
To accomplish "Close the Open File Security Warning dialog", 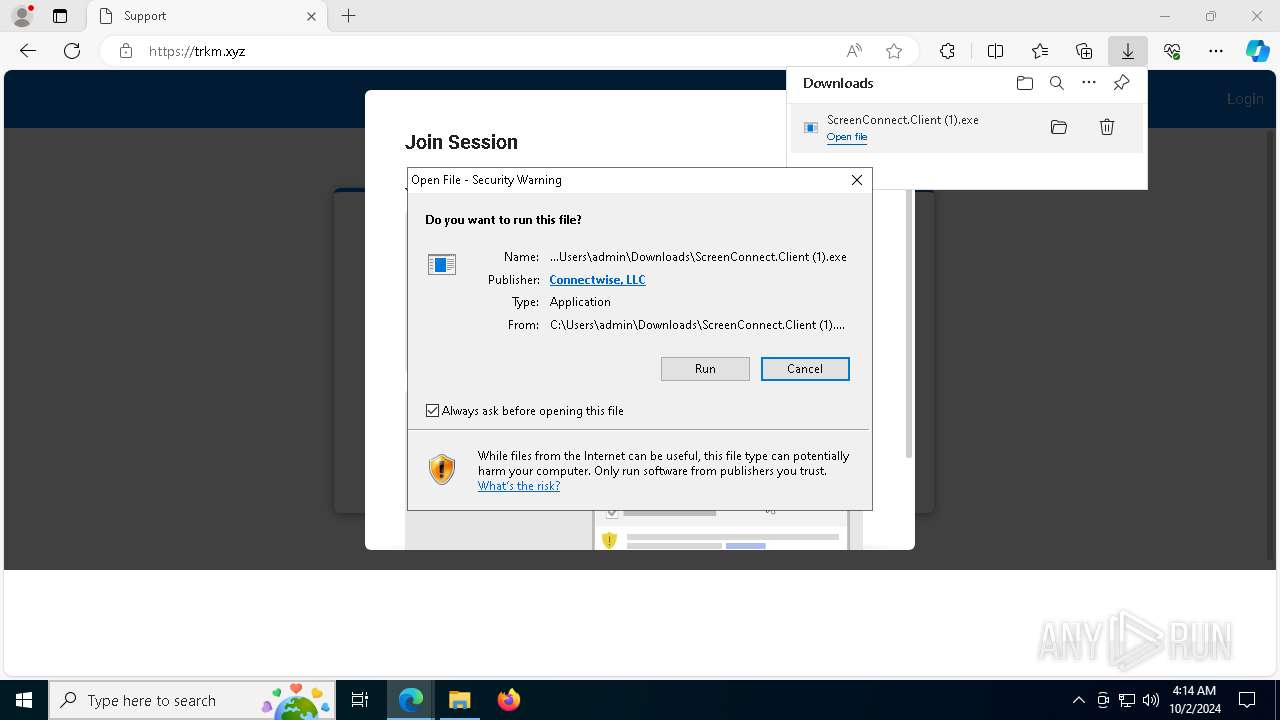I will [857, 180].
